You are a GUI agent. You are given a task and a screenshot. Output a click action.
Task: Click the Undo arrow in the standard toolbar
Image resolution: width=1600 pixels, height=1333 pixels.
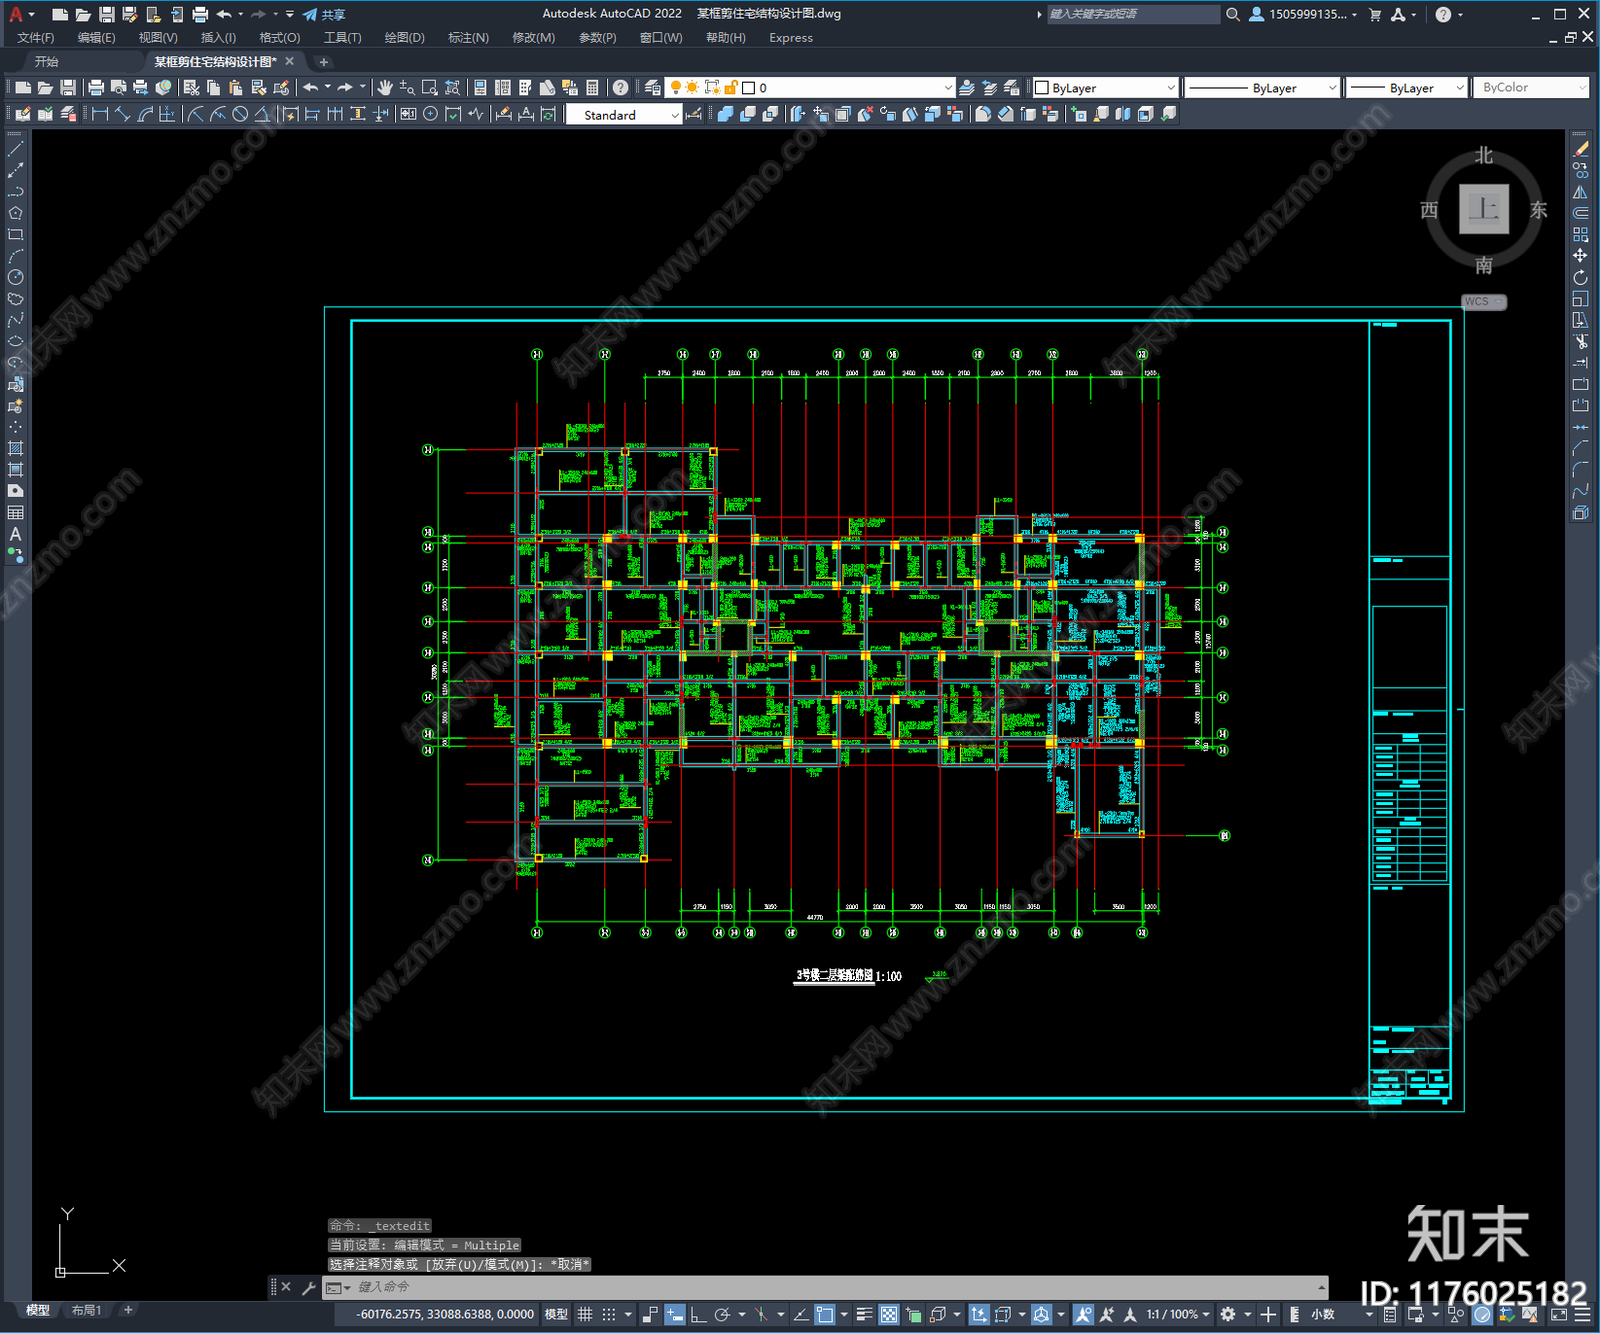(x=311, y=88)
